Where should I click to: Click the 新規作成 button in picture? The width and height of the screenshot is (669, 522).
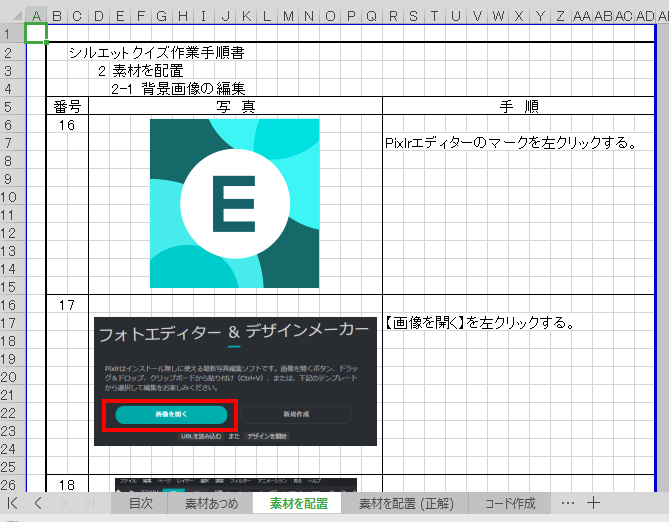pos(296,414)
